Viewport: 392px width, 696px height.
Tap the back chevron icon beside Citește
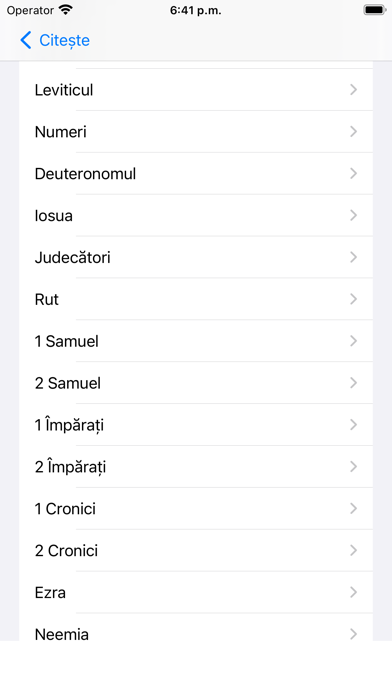26,40
